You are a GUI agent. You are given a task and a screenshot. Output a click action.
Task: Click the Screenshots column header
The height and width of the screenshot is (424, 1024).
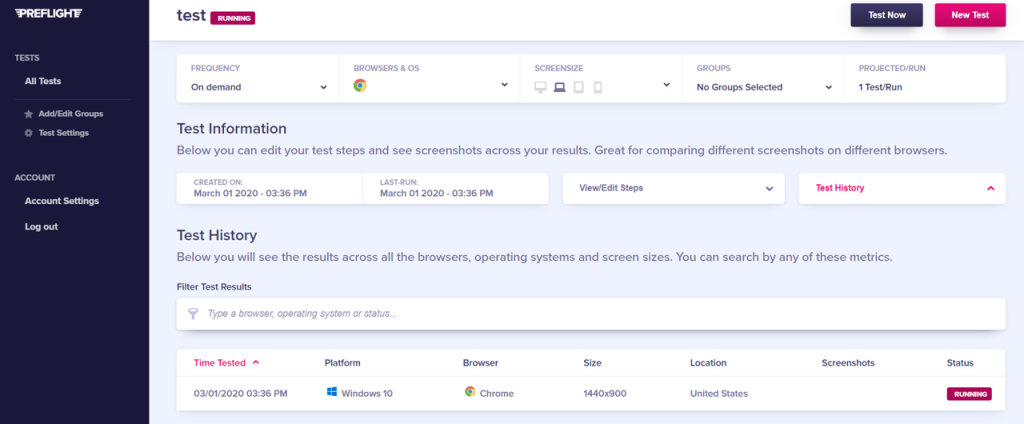(x=848, y=363)
